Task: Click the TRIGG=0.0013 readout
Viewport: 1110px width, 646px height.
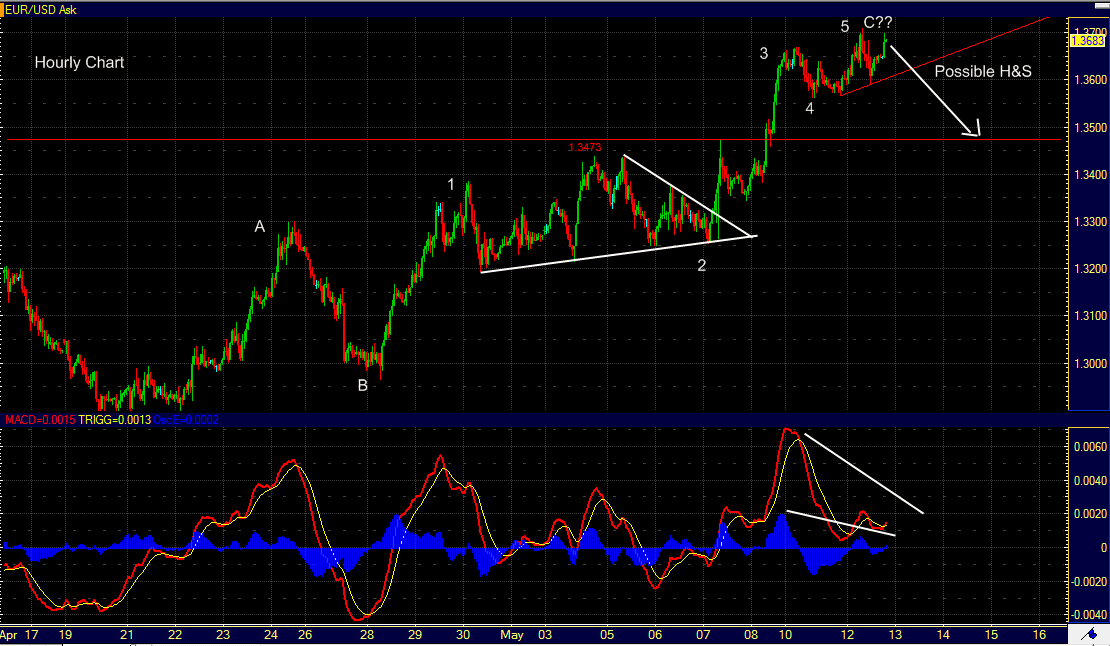Action: pos(114,420)
